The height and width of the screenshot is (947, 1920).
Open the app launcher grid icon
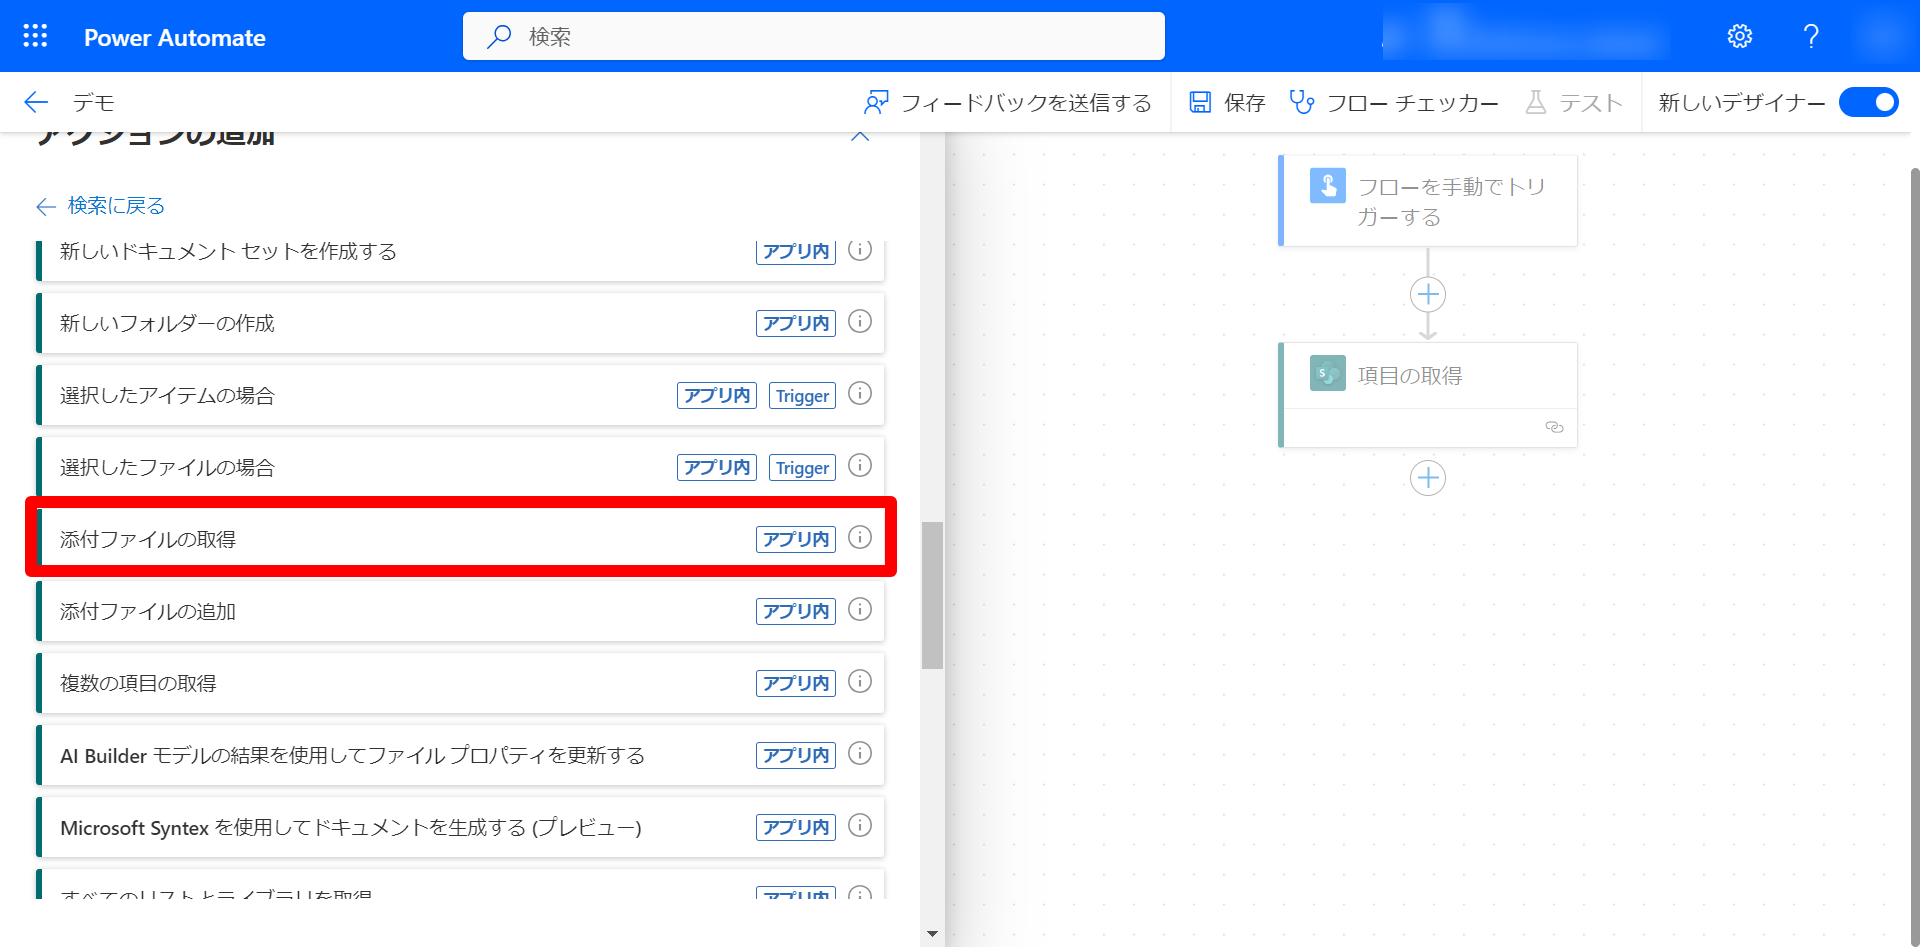[x=34, y=36]
